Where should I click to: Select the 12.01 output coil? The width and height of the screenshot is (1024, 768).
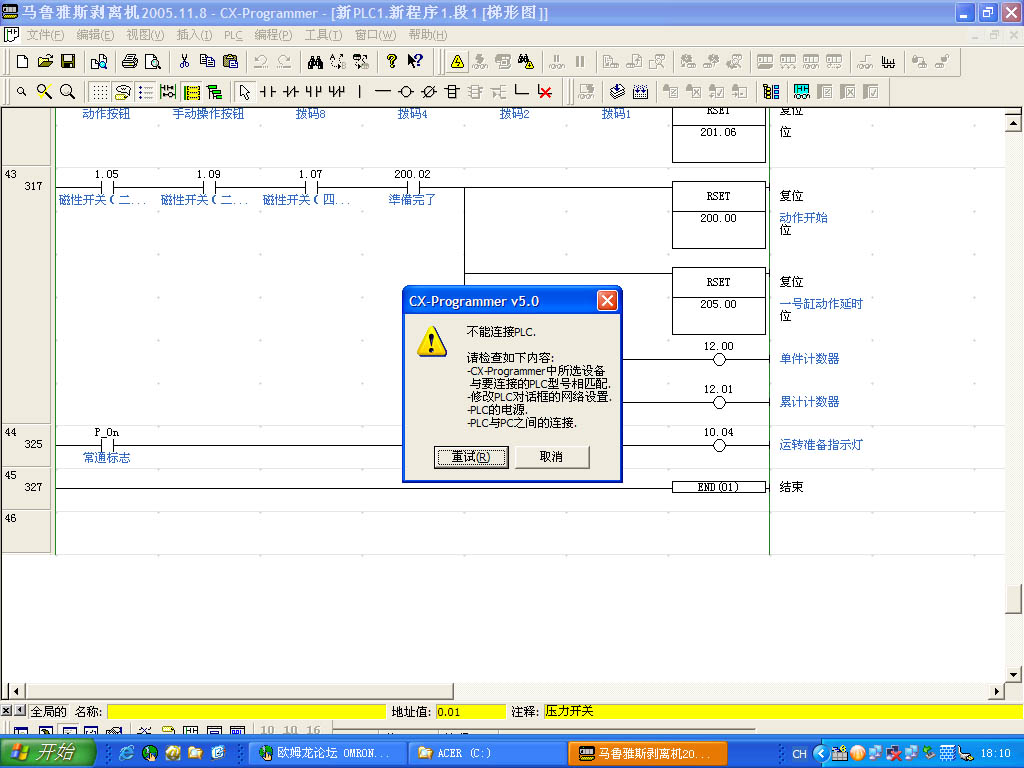tap(719, 402)
